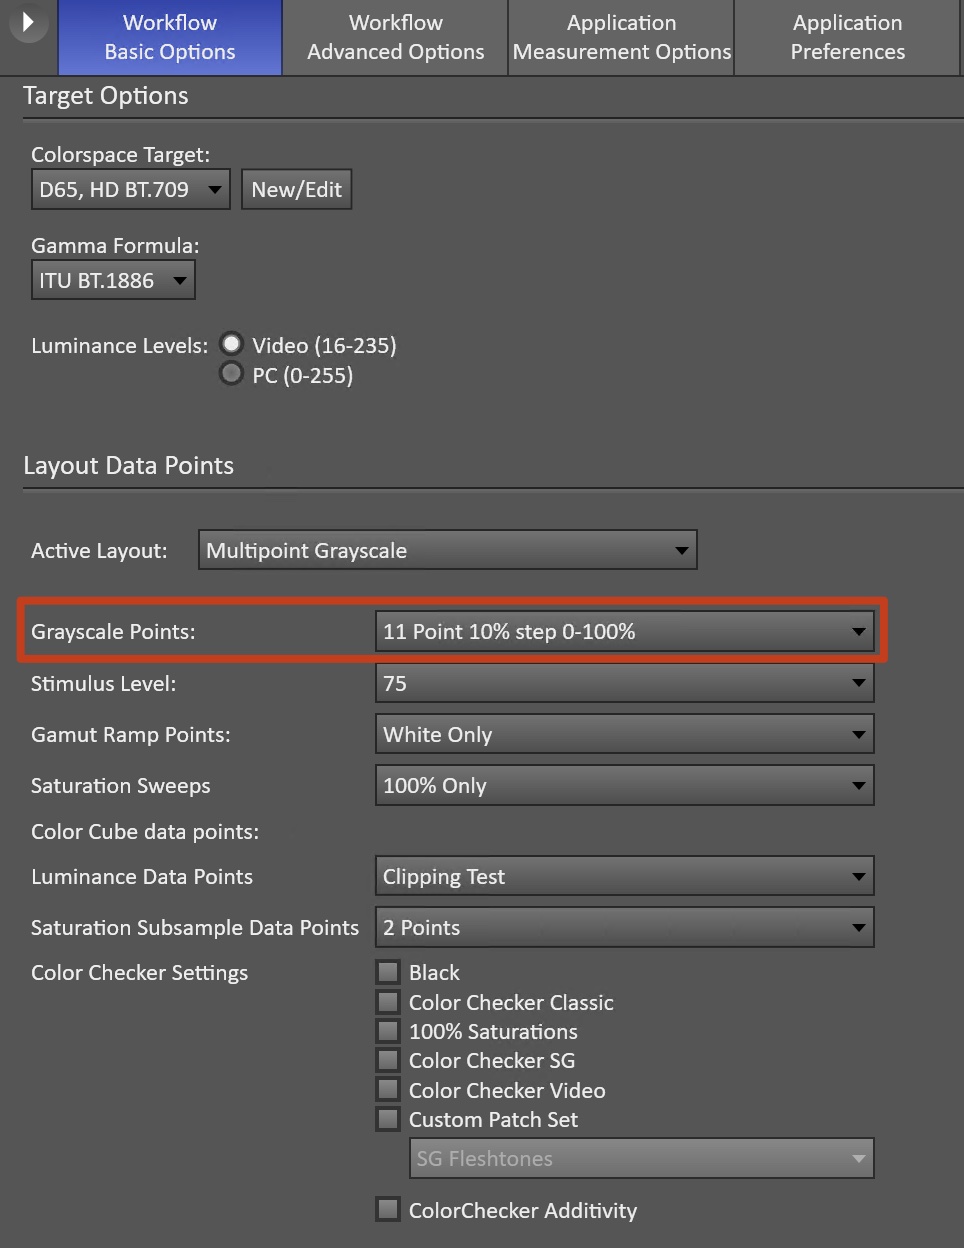Viewport: 964px width, 1248px height.
Task: Change the Gamut Ramp Points selection
Action: click(624, 735)
